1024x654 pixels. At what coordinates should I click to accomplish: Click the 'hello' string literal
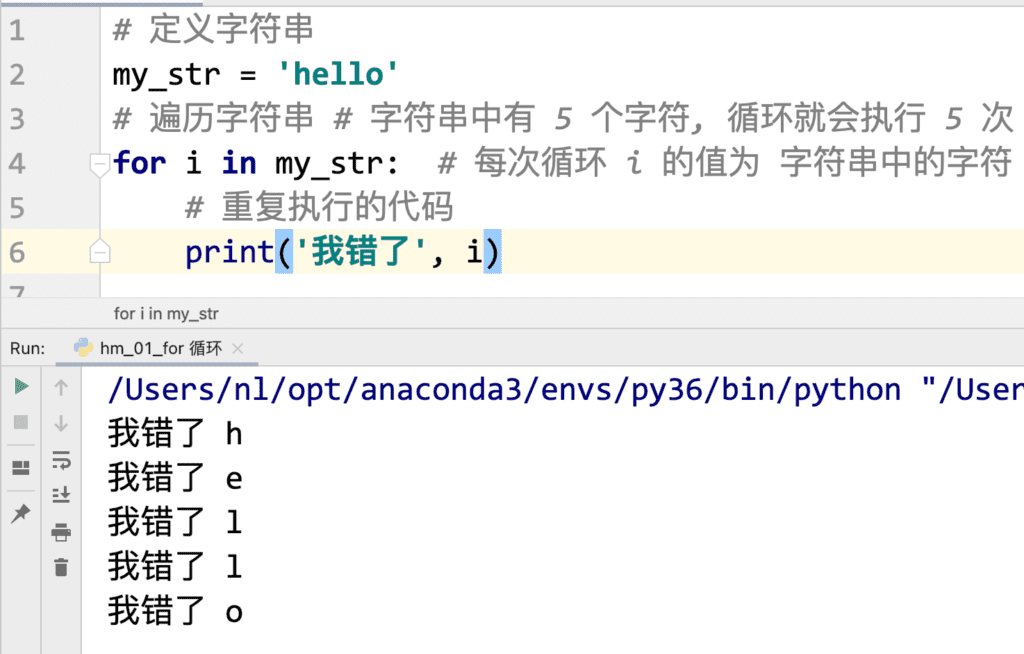[338, 74]
